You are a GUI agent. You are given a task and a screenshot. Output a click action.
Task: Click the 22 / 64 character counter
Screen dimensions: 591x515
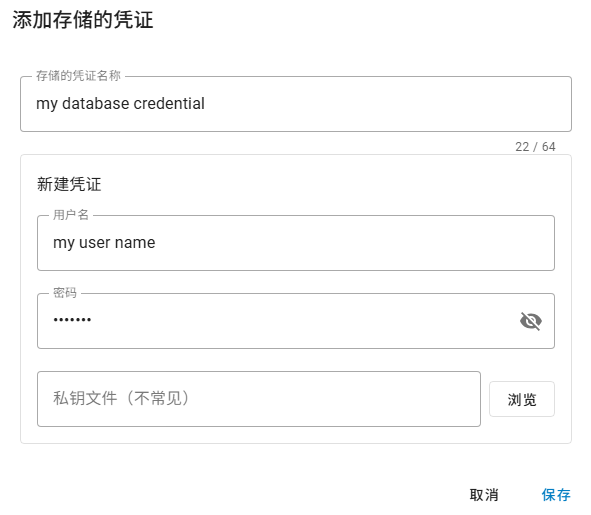535,147
